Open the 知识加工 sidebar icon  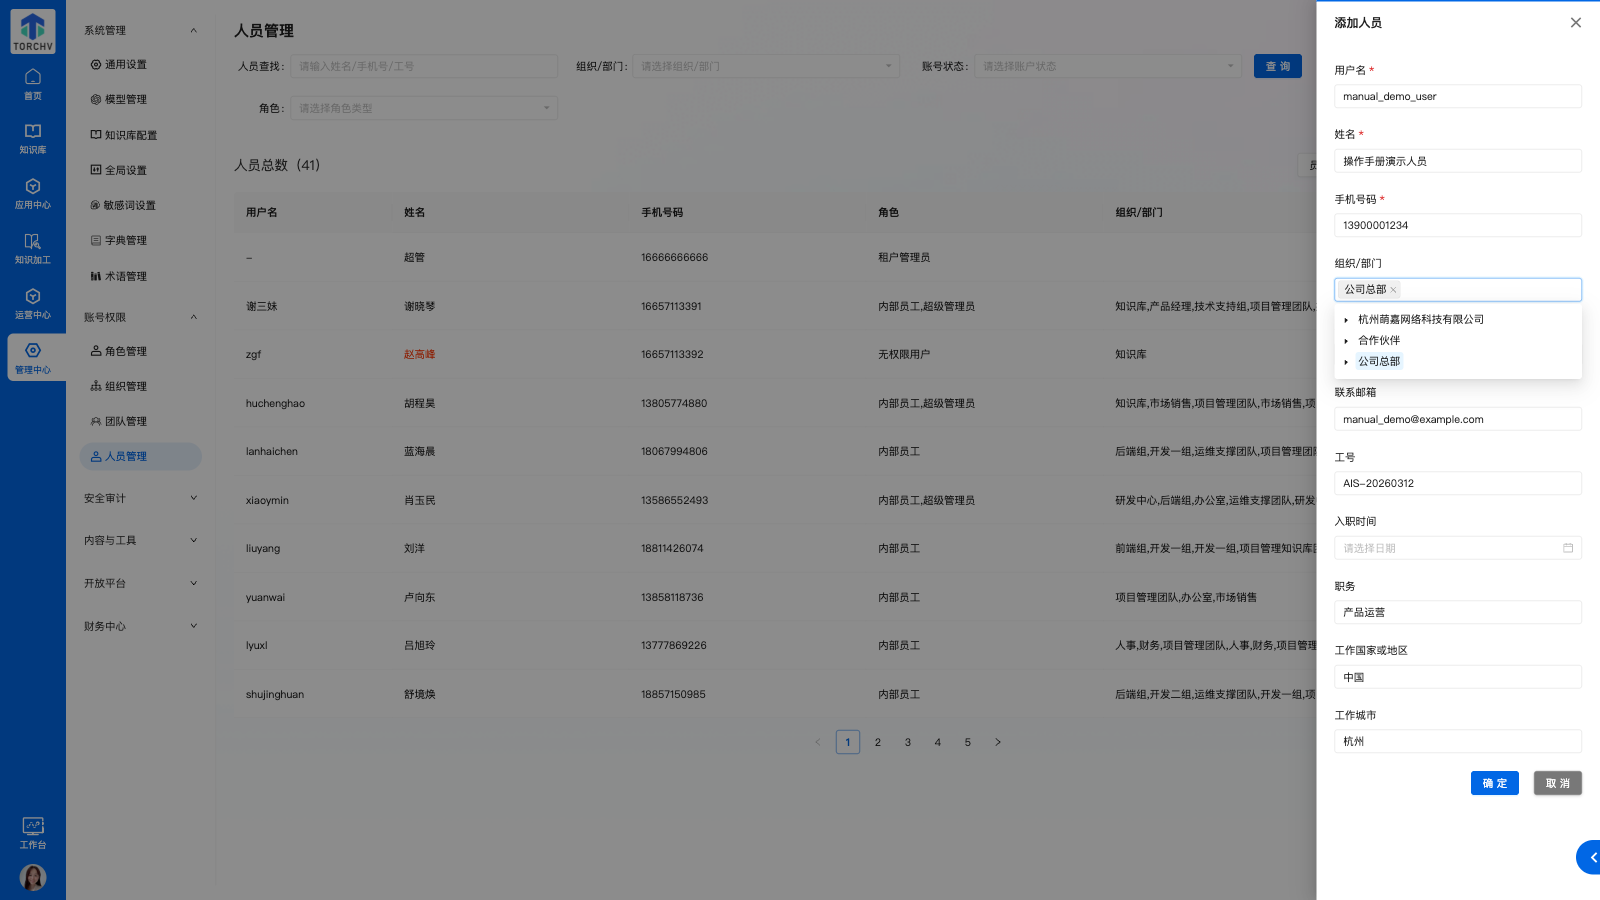33,248
